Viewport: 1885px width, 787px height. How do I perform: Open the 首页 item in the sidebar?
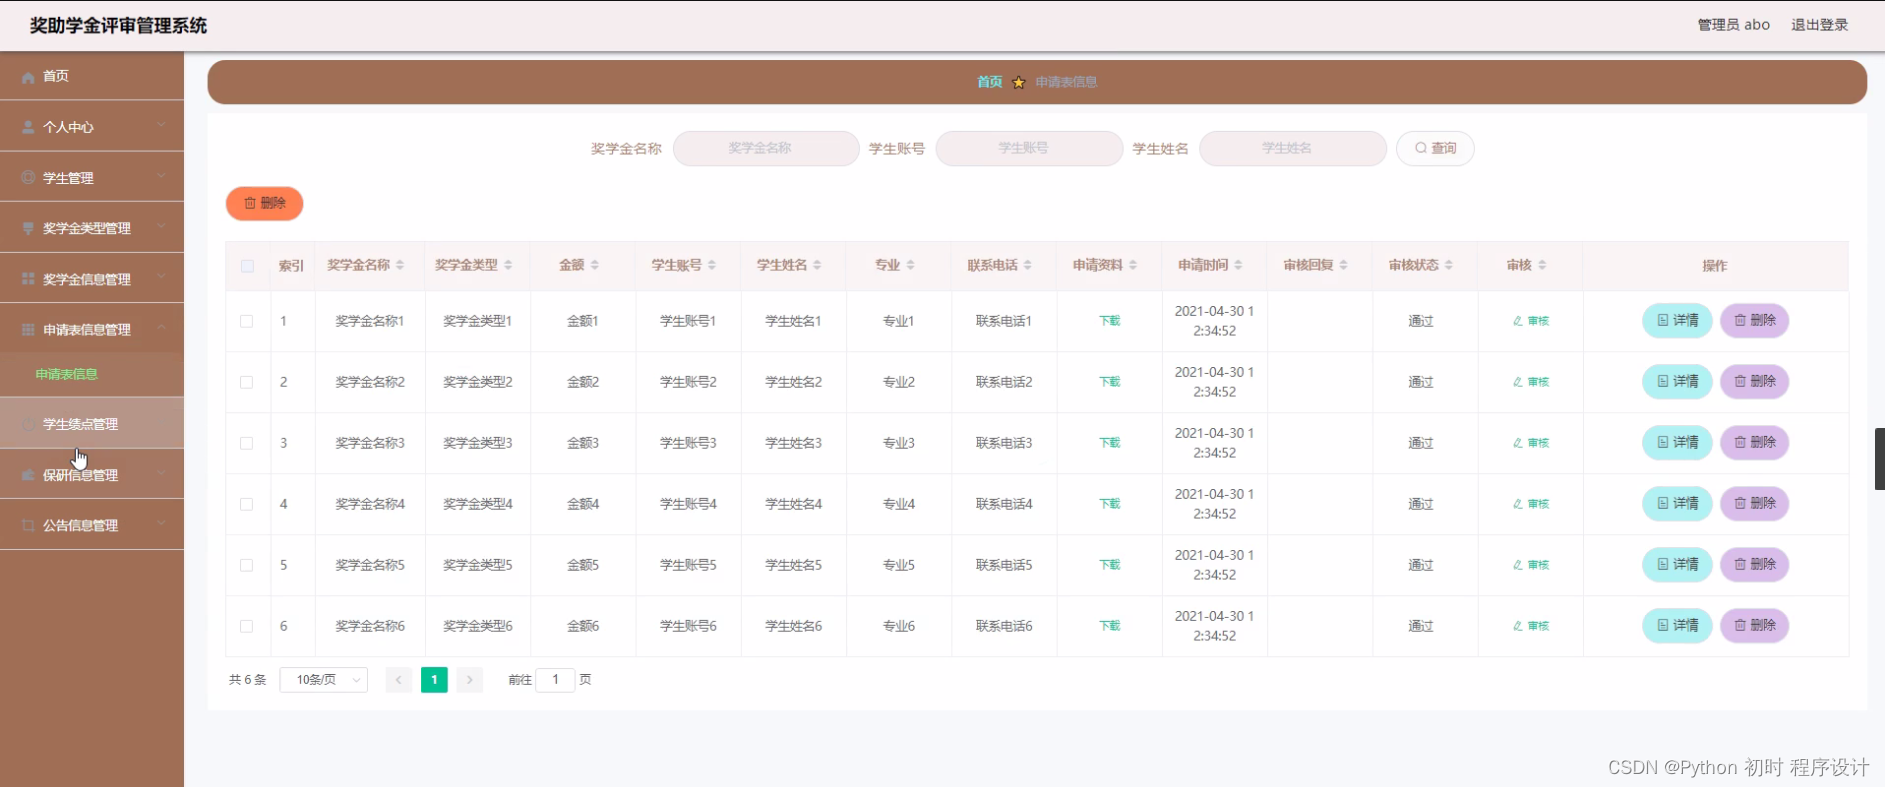(x=92, y=76)
